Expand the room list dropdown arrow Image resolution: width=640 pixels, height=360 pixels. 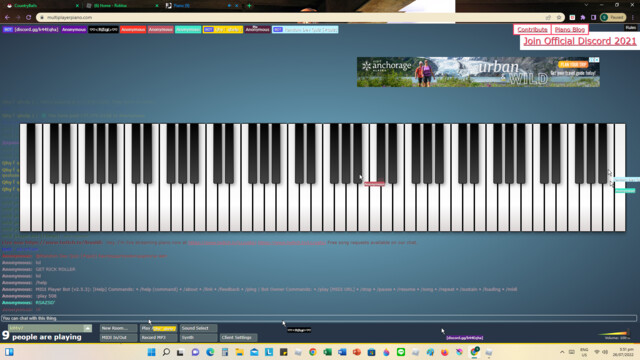click(x=87, y=328)
